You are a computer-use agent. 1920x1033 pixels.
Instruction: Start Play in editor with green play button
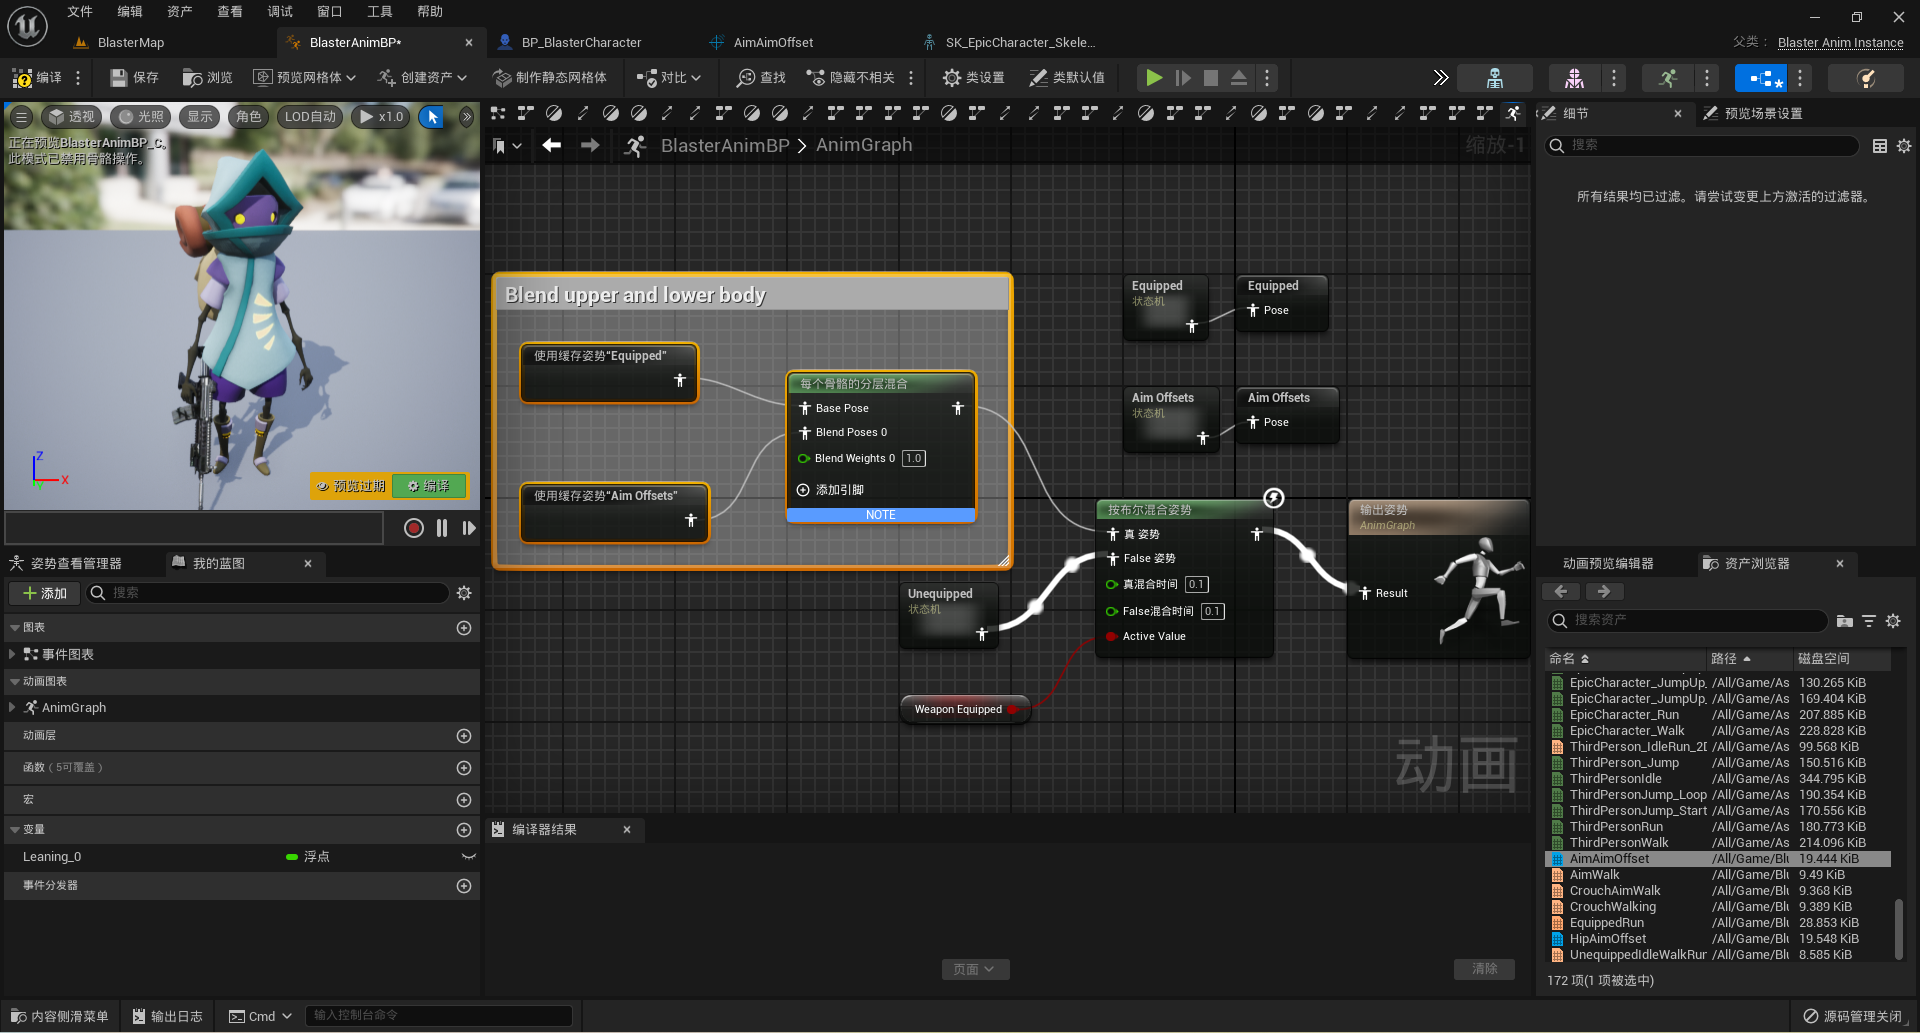coord(1154,78)
